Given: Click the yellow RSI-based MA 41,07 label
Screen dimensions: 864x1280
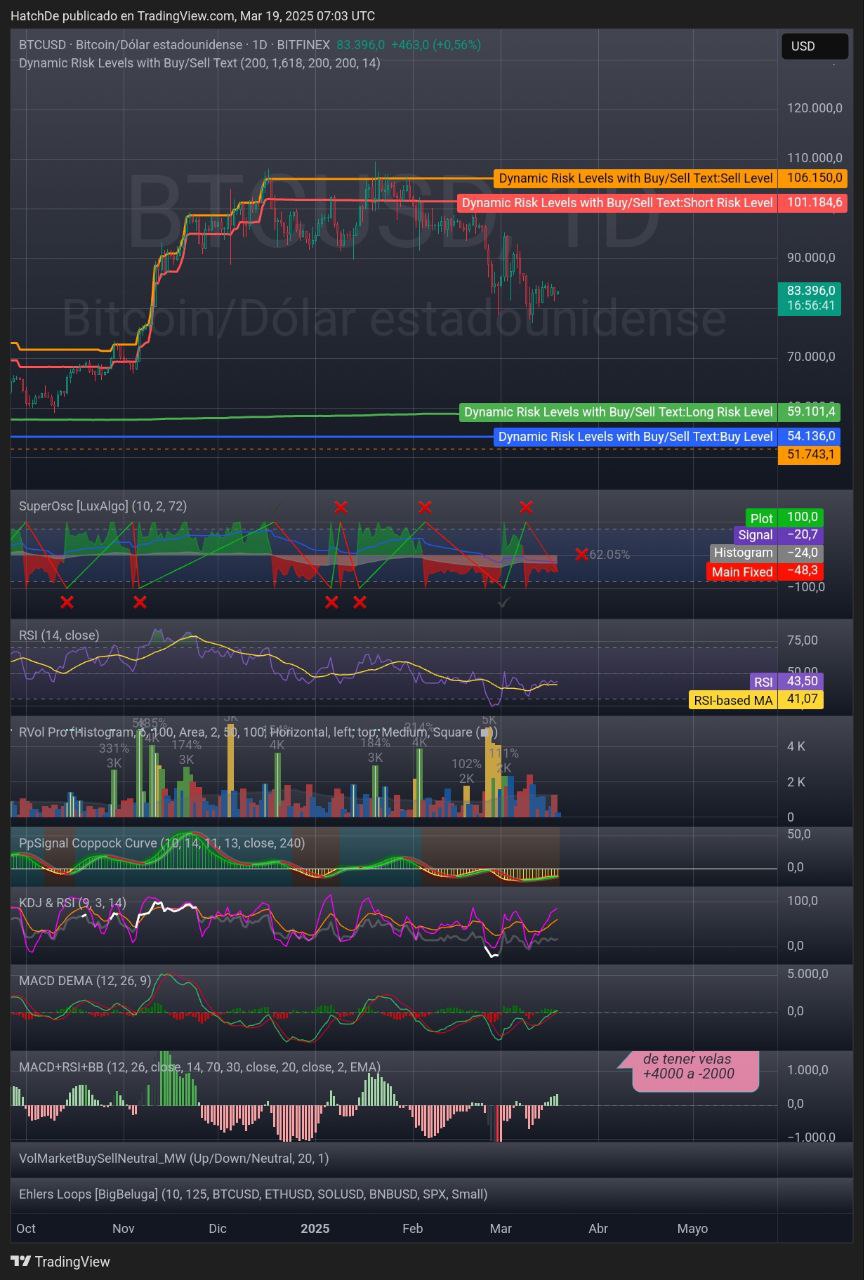Looking at the screenshot, I should pyautogui.click(x=757, y=700).
